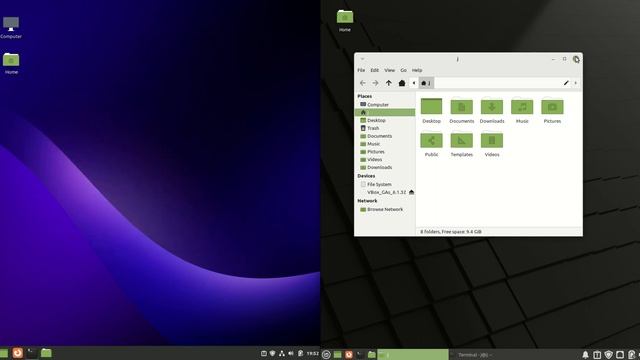640x360 pixels.
Task: Open the Go menu
Action: point(403,70)
